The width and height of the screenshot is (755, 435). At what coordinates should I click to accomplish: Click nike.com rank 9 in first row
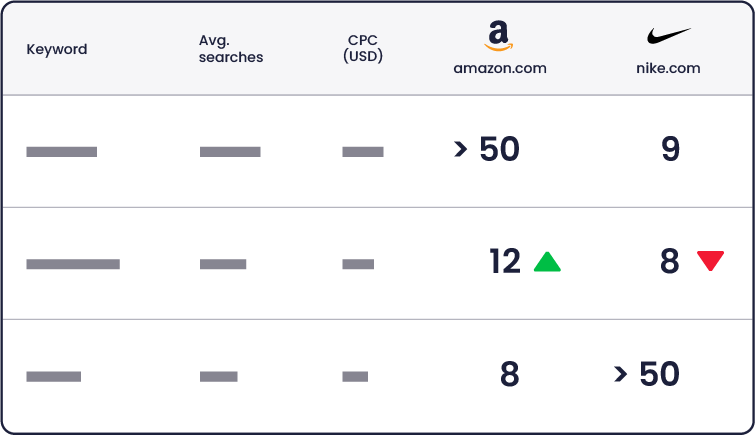pos(670,149)
